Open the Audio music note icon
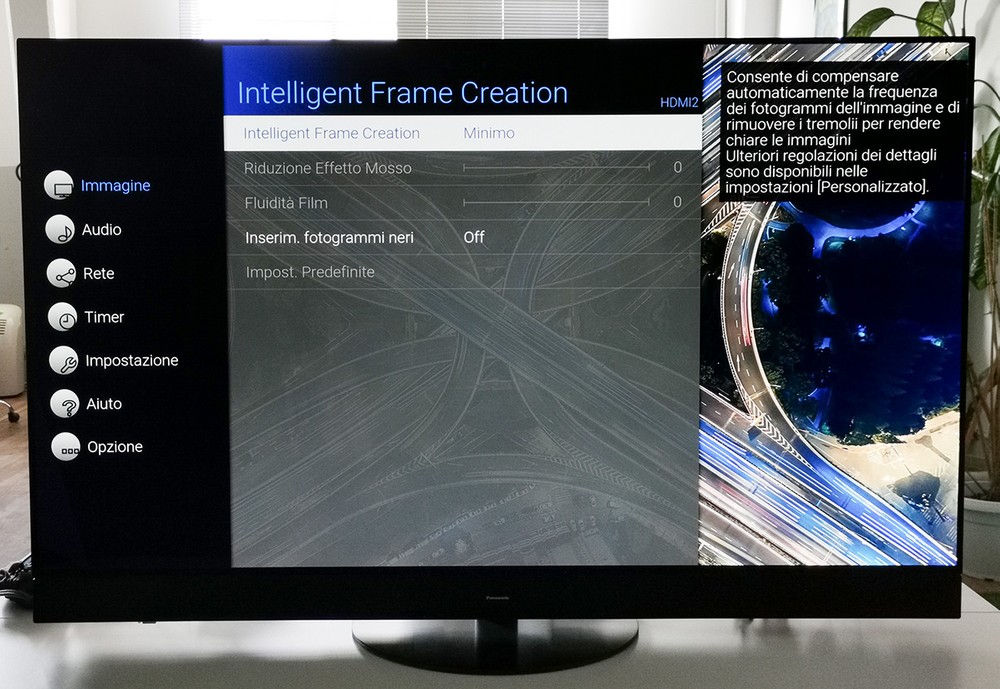 click(x=61, y=230)
